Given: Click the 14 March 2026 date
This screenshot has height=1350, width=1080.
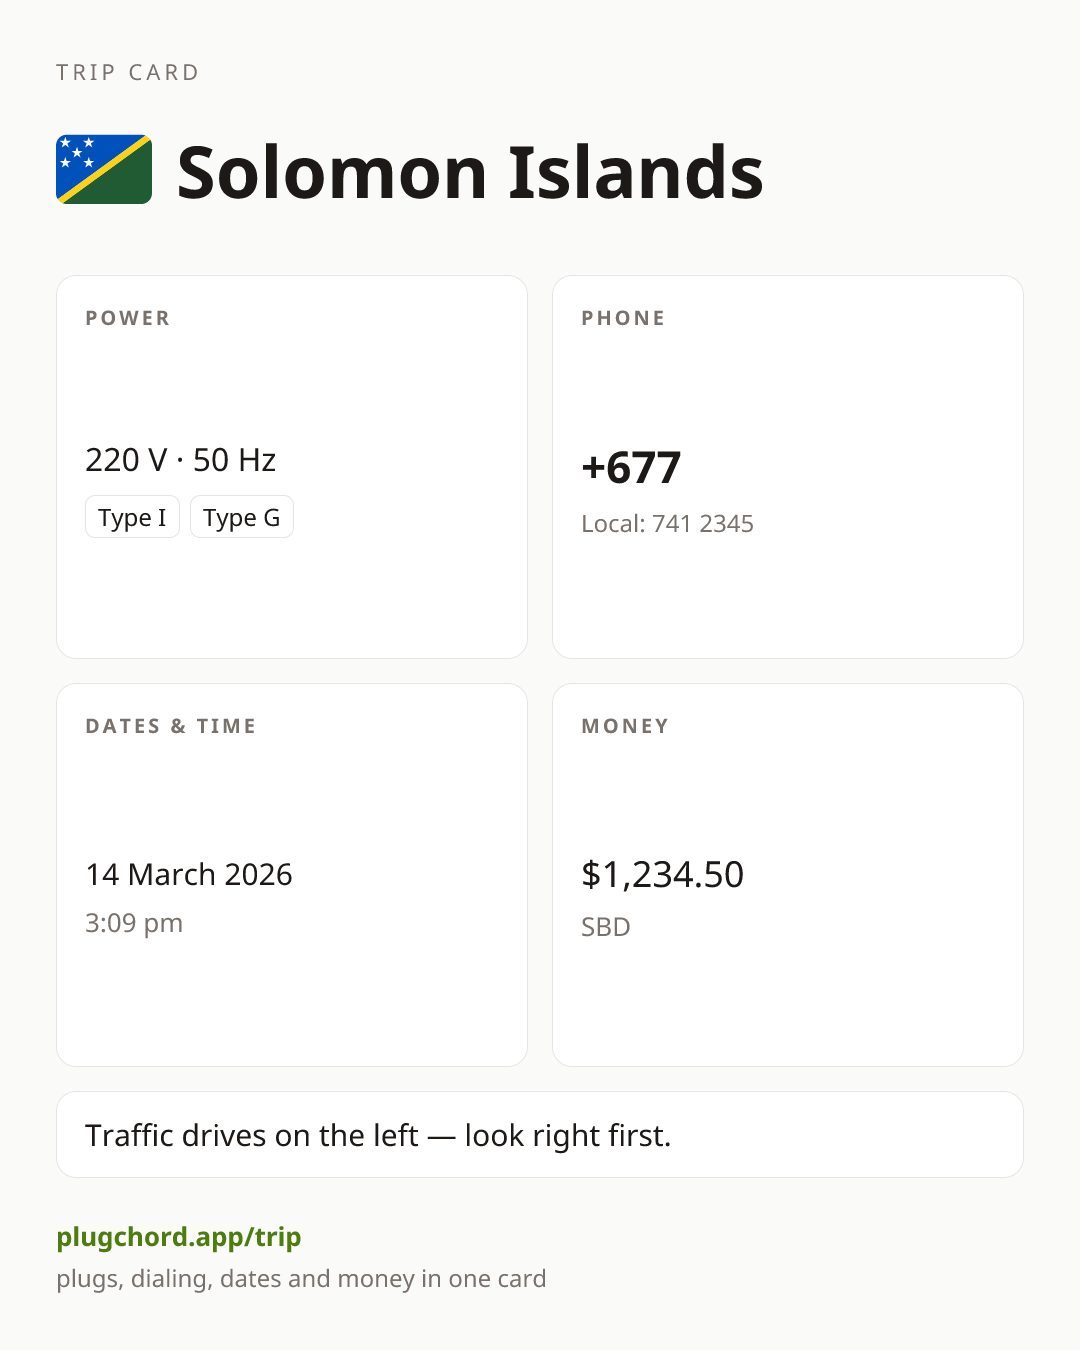Looking at the screenshot, I should pos(189,874).
